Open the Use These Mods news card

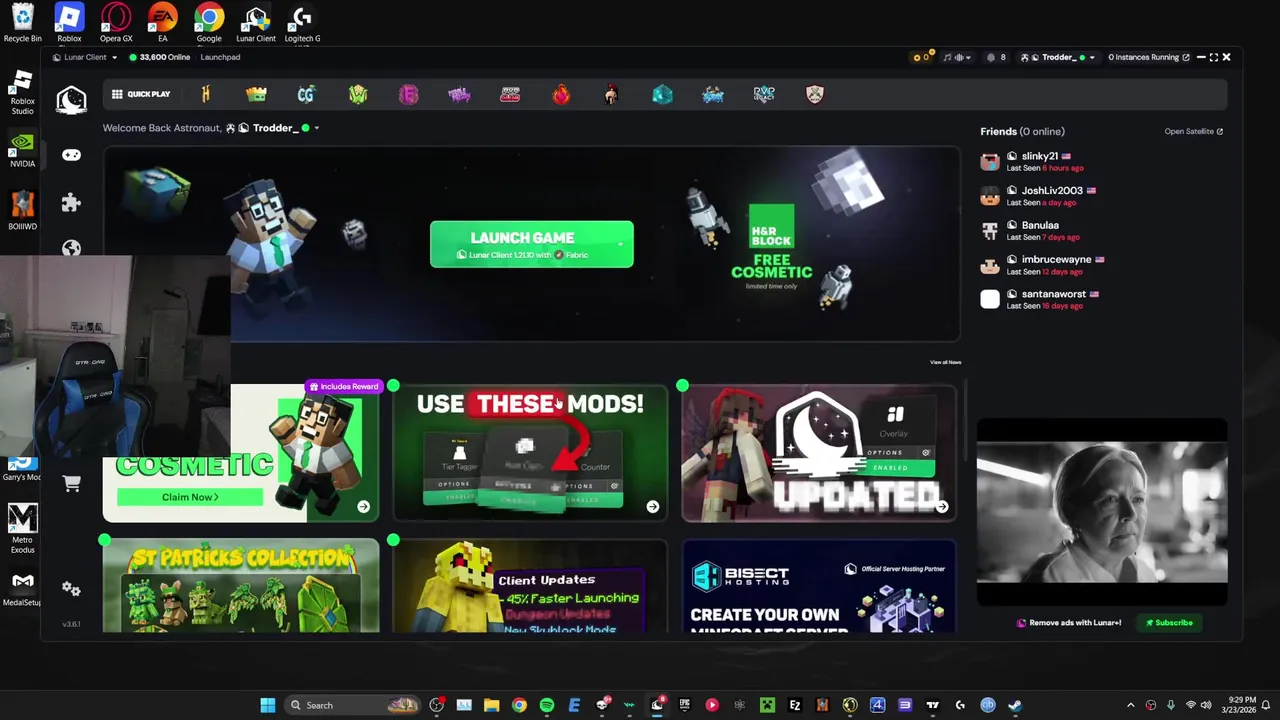tap(530, 453)
